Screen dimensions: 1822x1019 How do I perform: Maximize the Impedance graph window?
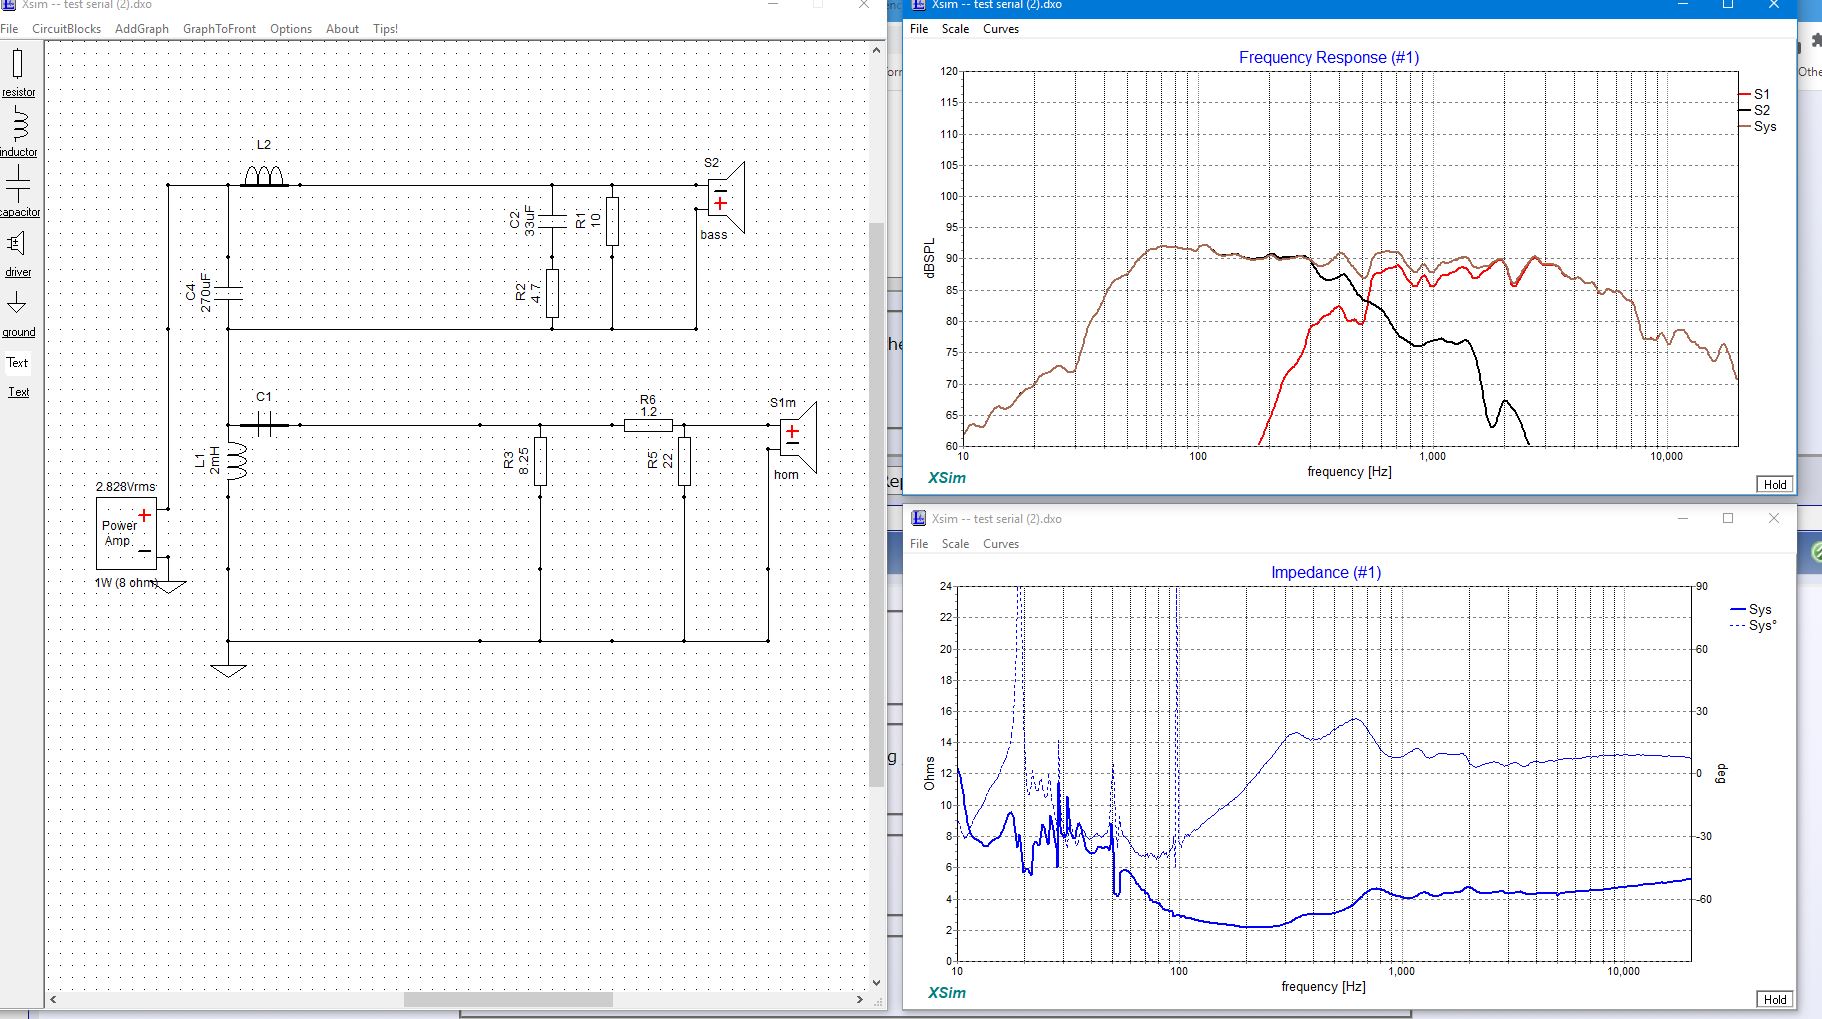pyautogui.click(x=1727, y=518)
